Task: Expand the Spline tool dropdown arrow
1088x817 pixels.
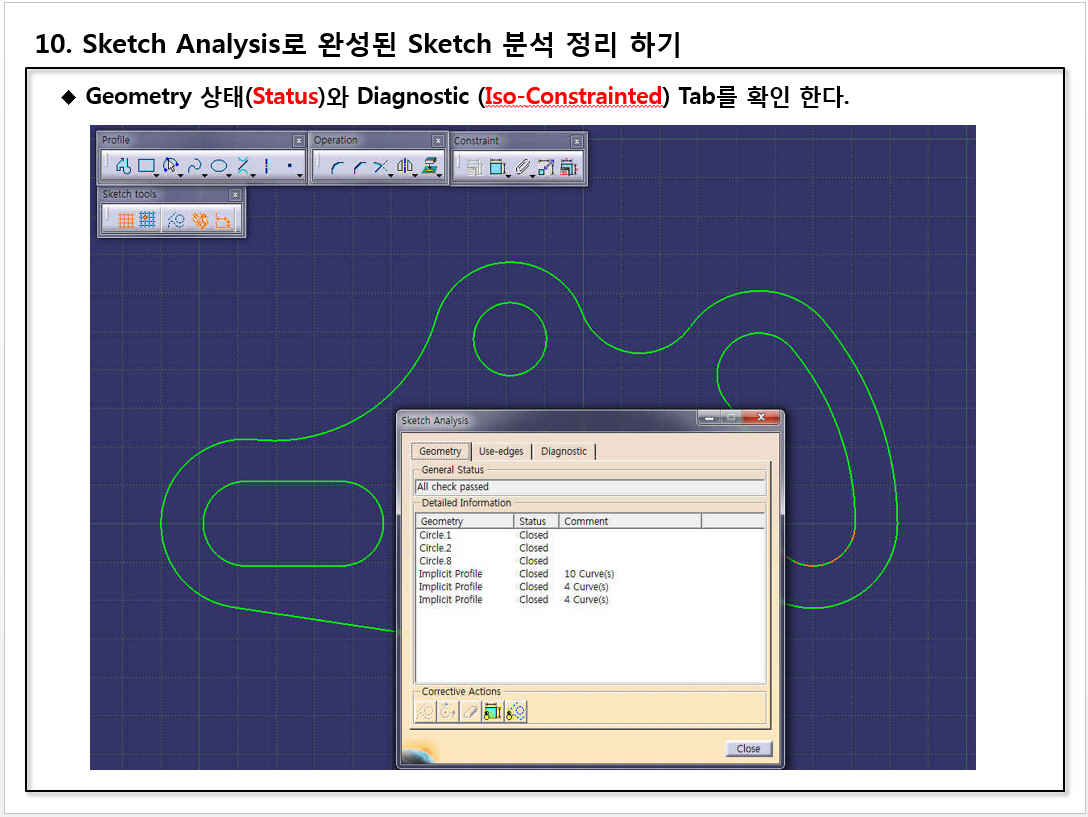Action: coord(205,175)
